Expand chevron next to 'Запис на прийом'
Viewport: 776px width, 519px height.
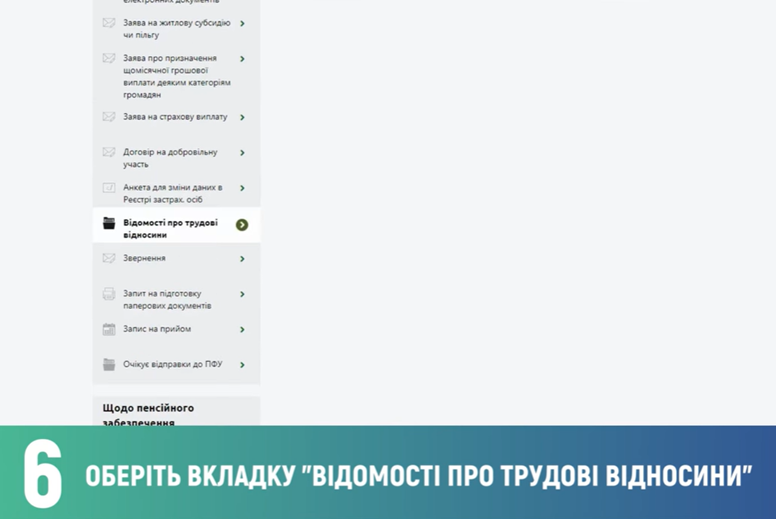click(242, 329)
